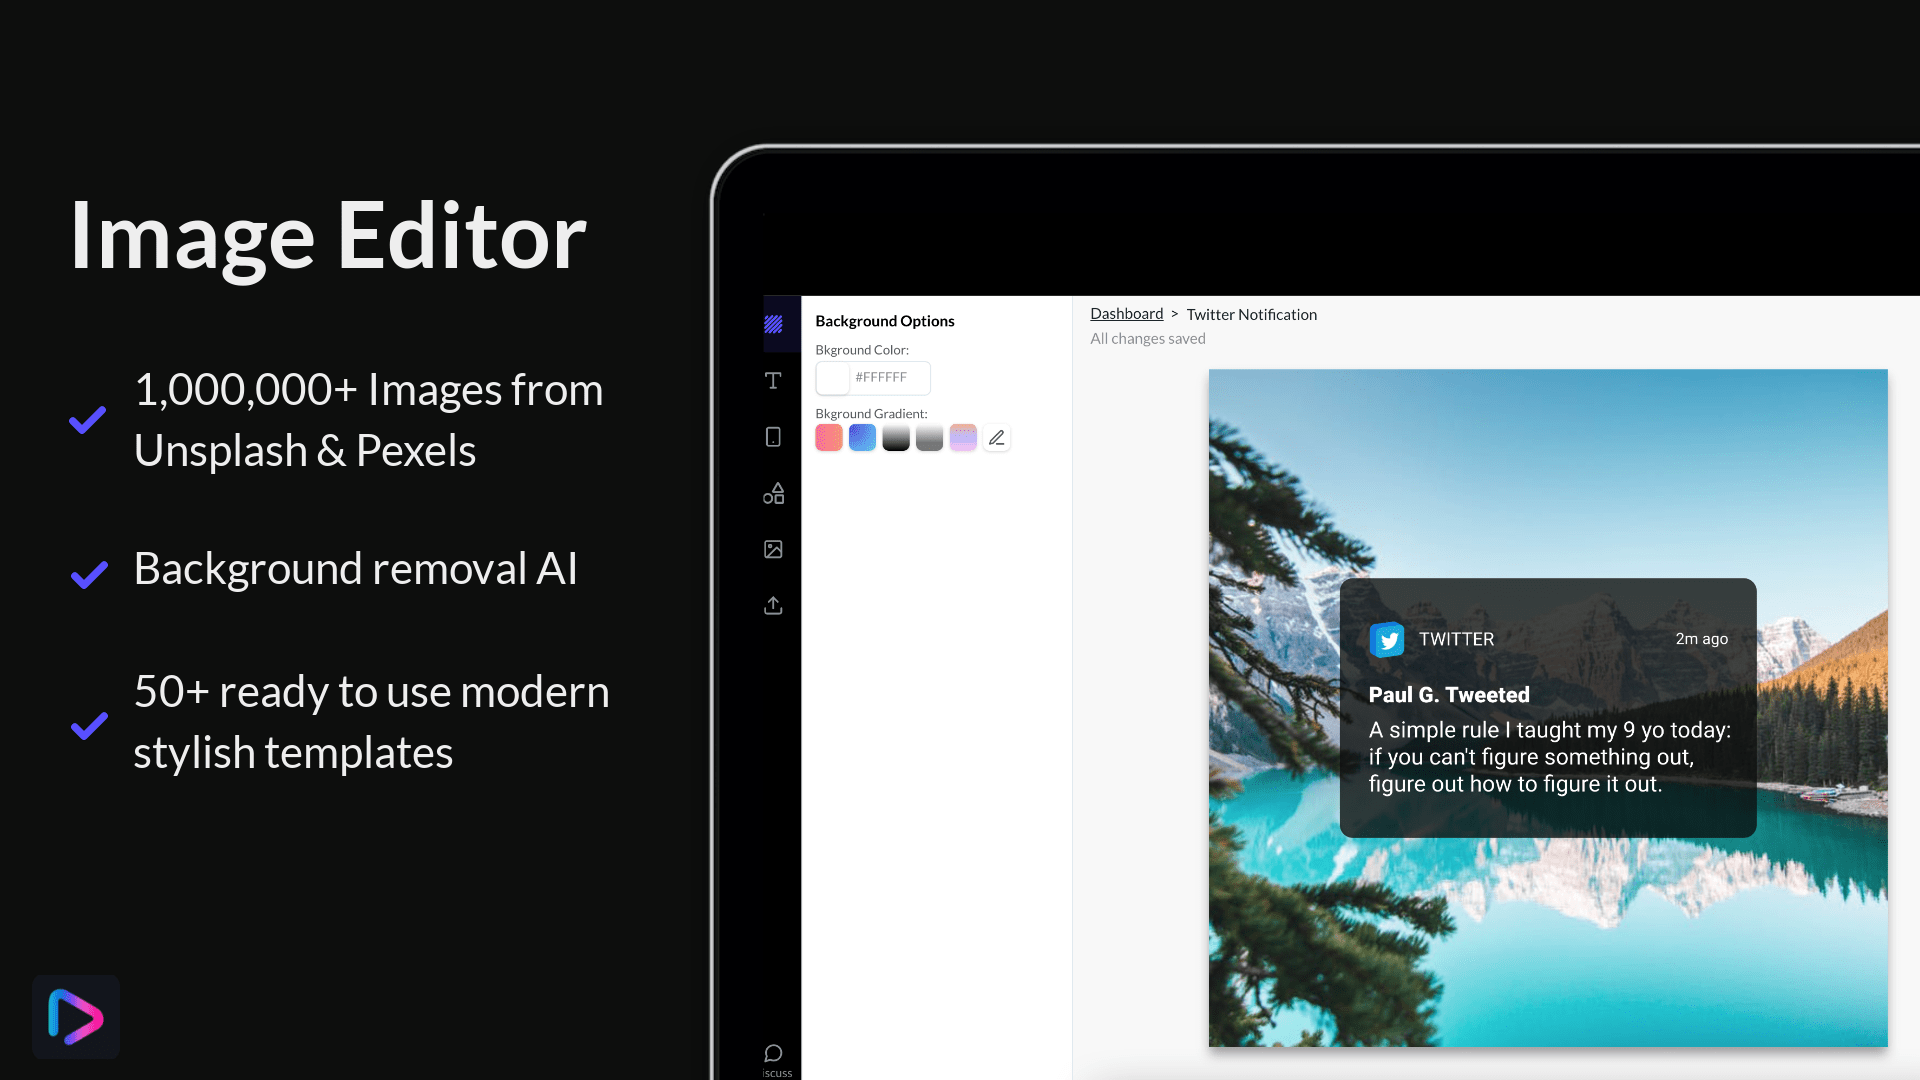Click the app logo at bottom left
The image size is (1920, 1080).
pos(76,1017)
